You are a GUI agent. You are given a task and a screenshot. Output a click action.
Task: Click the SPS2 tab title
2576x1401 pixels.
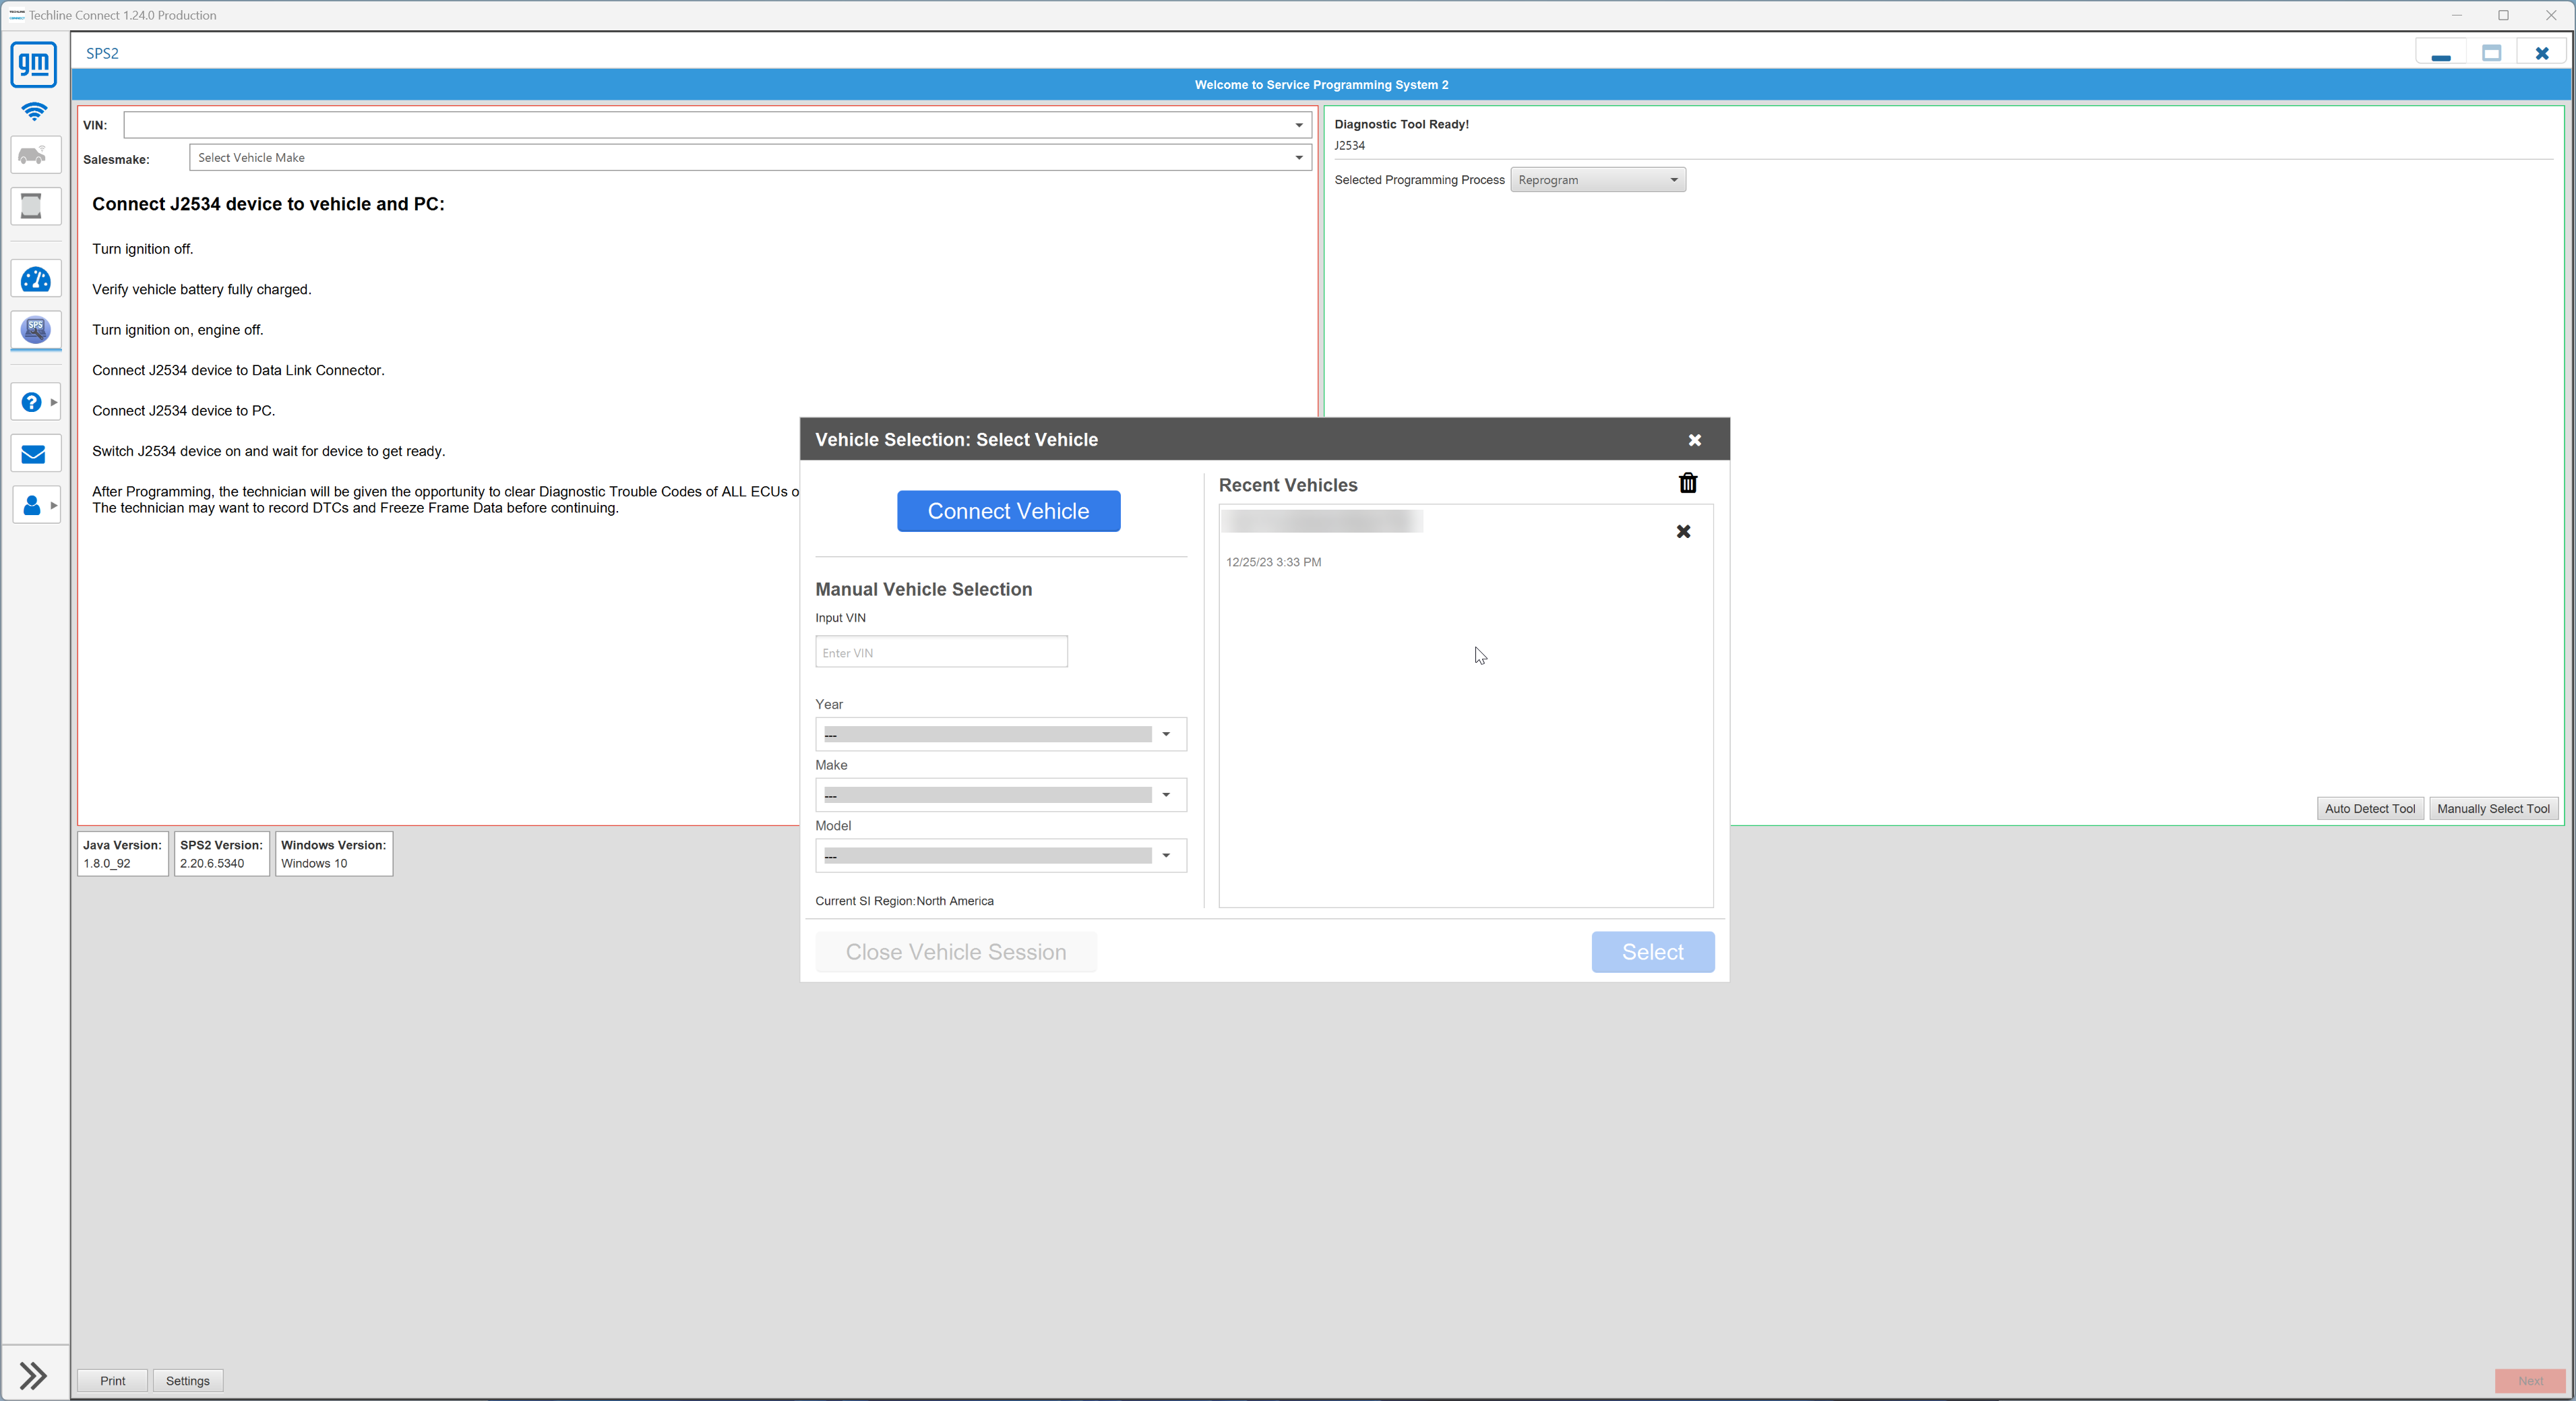pos(102,53)
